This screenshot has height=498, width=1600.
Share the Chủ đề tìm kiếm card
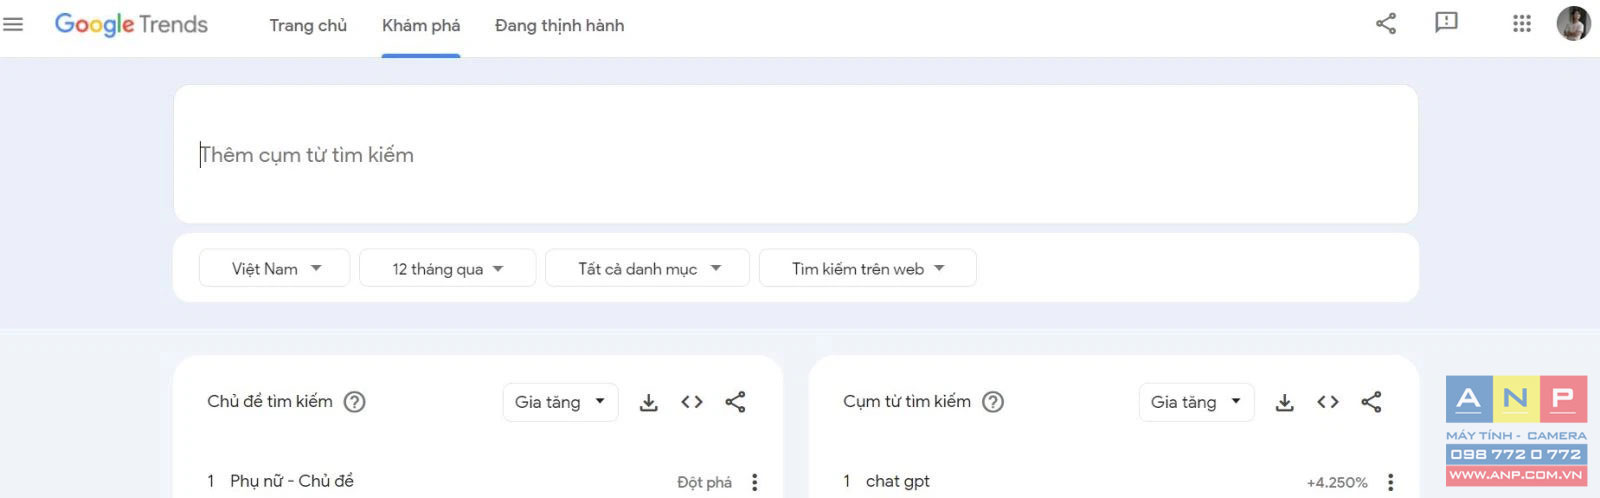pyautogui.click(x=735, y=402)
